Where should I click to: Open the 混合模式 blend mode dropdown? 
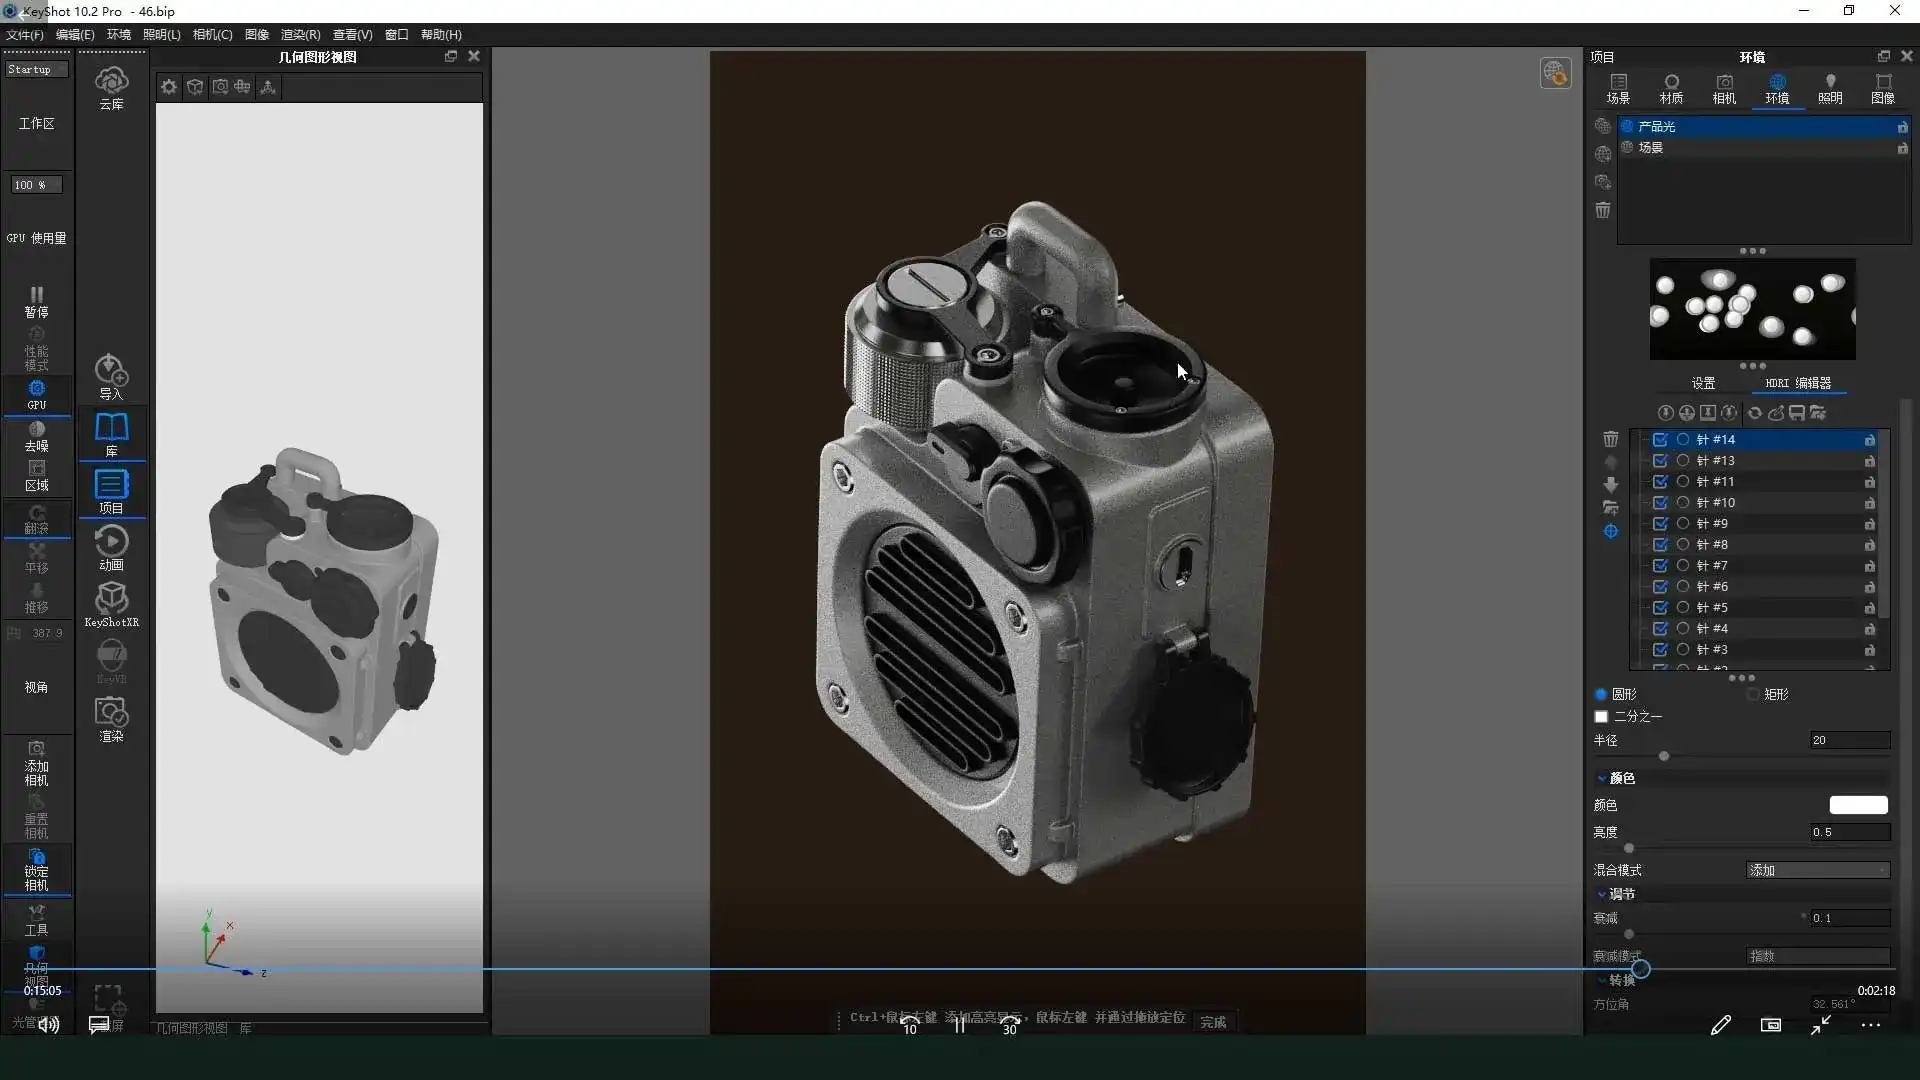coord(1817,871)
